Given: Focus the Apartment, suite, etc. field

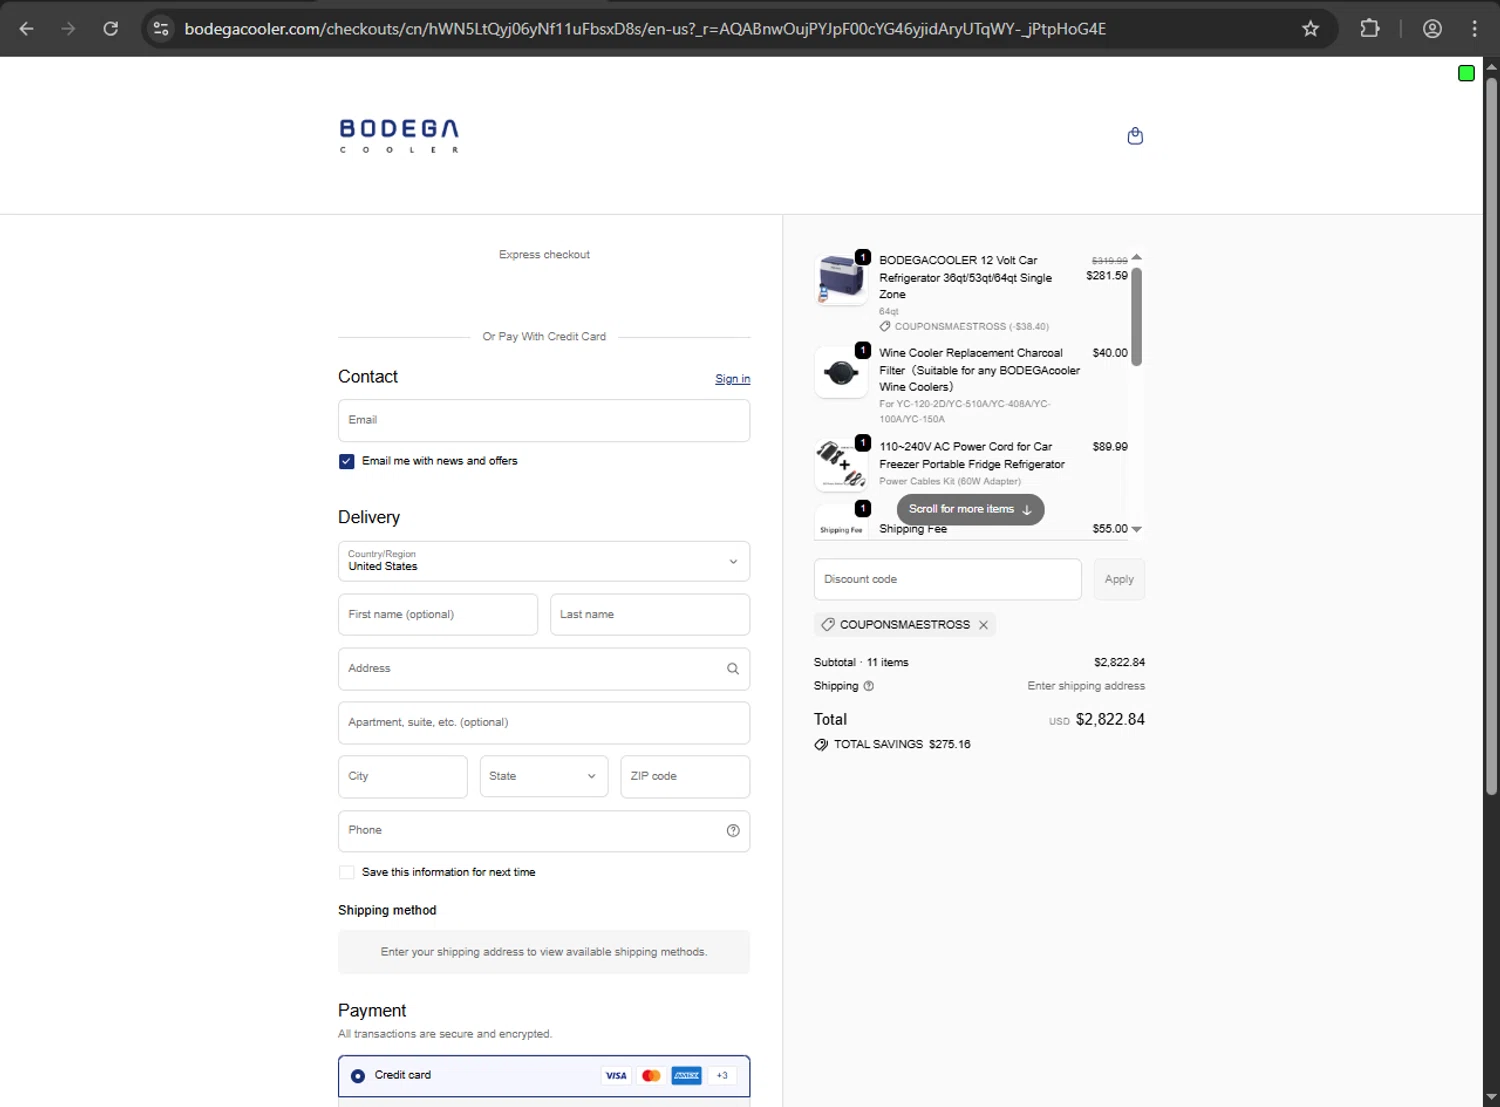Looking at the screenshot, I should [x=544, y=723].
